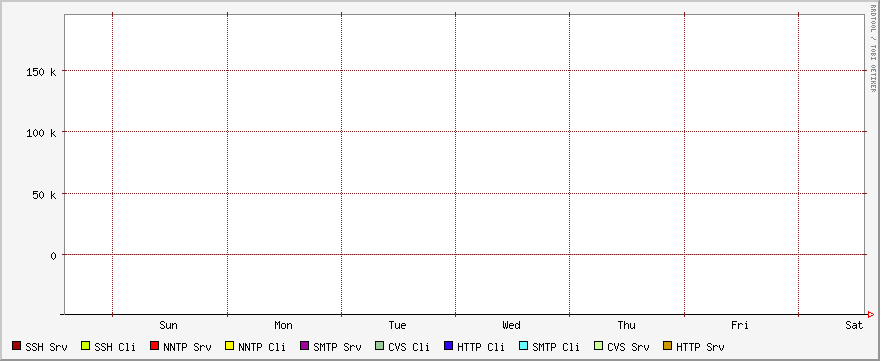Image resolution: width=880 pixels, height=361 pixels.
Task: Click the RRDTOOL / TOBI OETIKER watermark text
Action: [x=873, y=48]
